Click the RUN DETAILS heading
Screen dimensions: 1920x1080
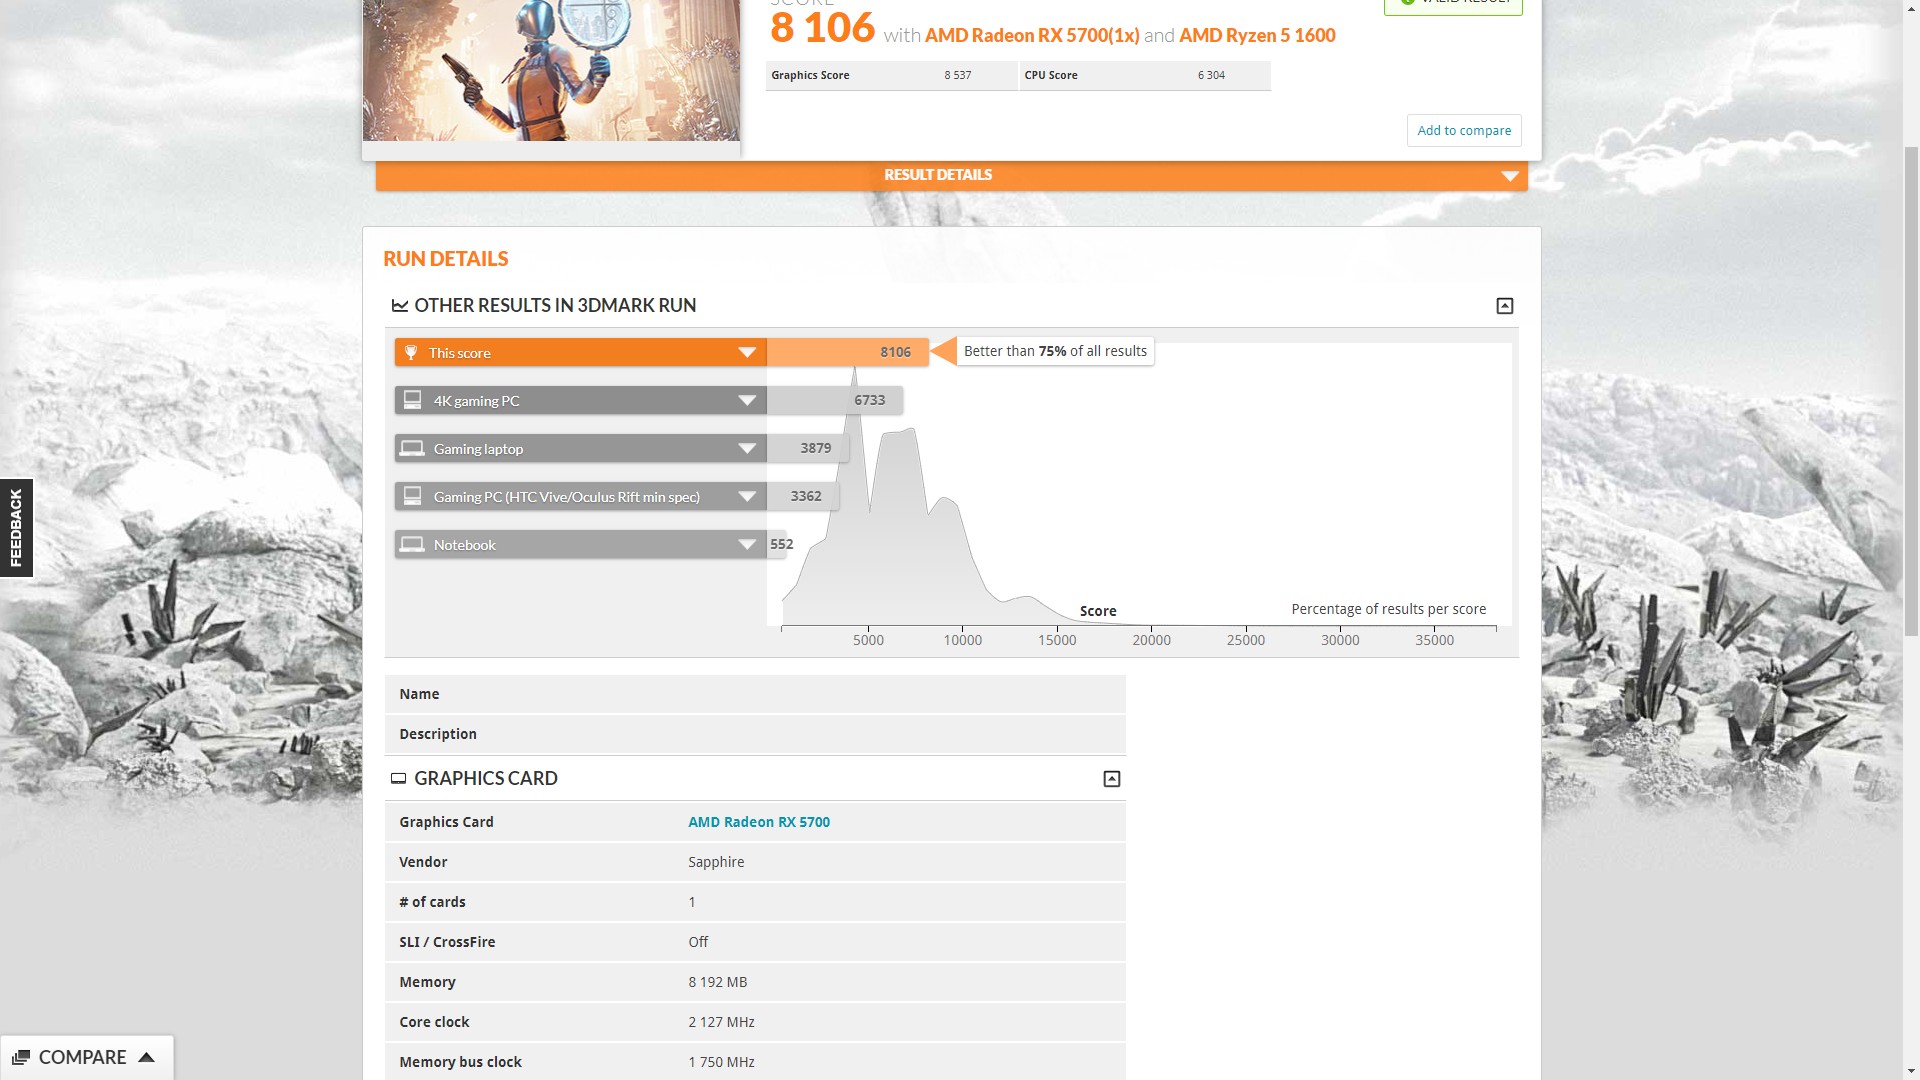(x=446, y=259)
